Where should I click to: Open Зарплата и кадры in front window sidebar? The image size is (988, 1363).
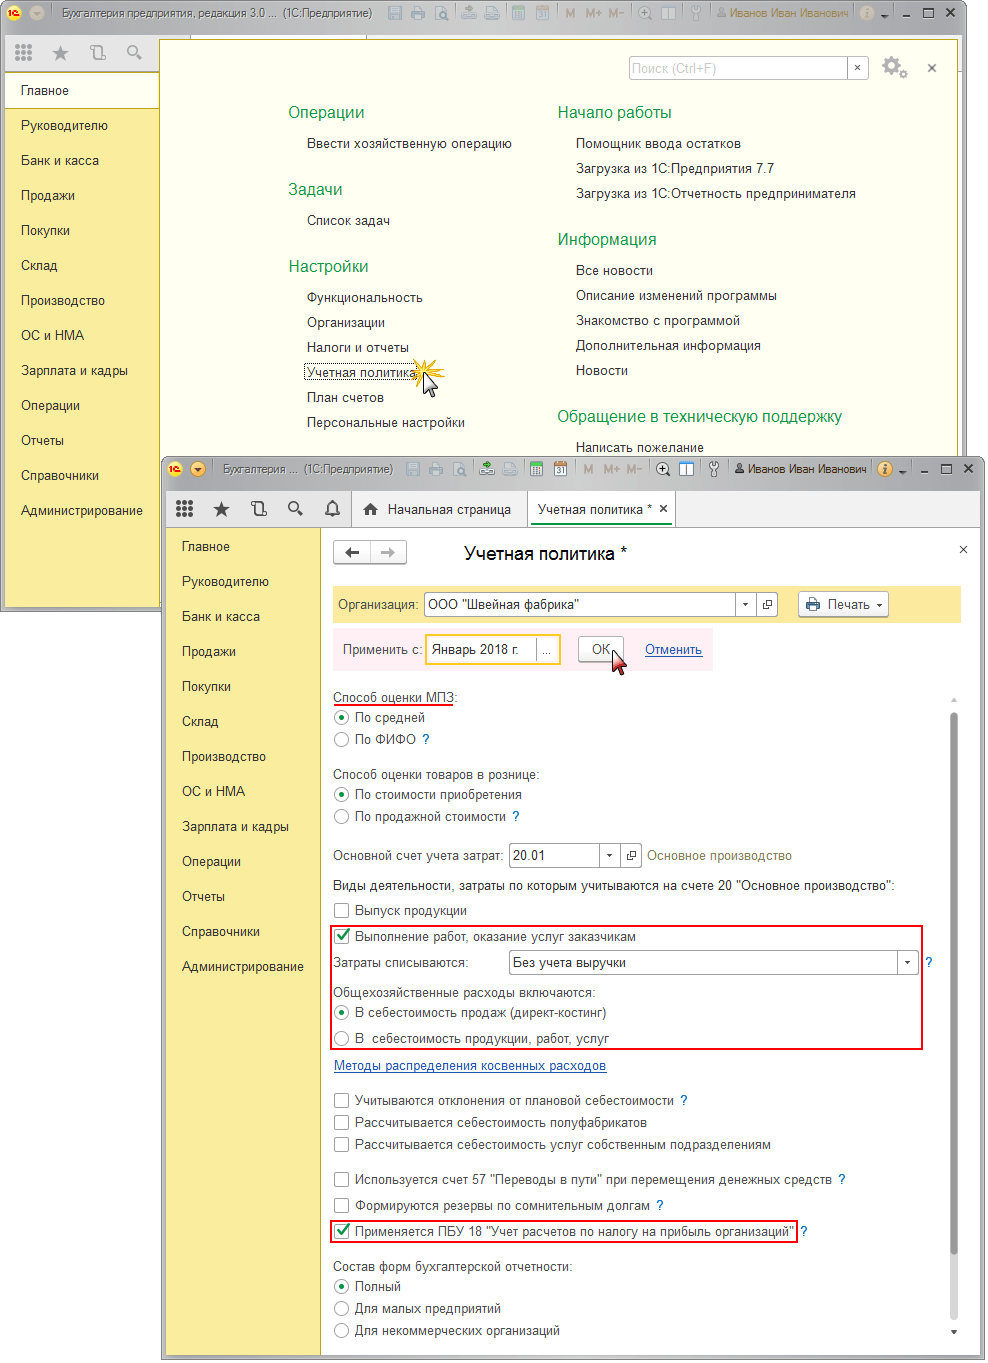tap(235, 826)
